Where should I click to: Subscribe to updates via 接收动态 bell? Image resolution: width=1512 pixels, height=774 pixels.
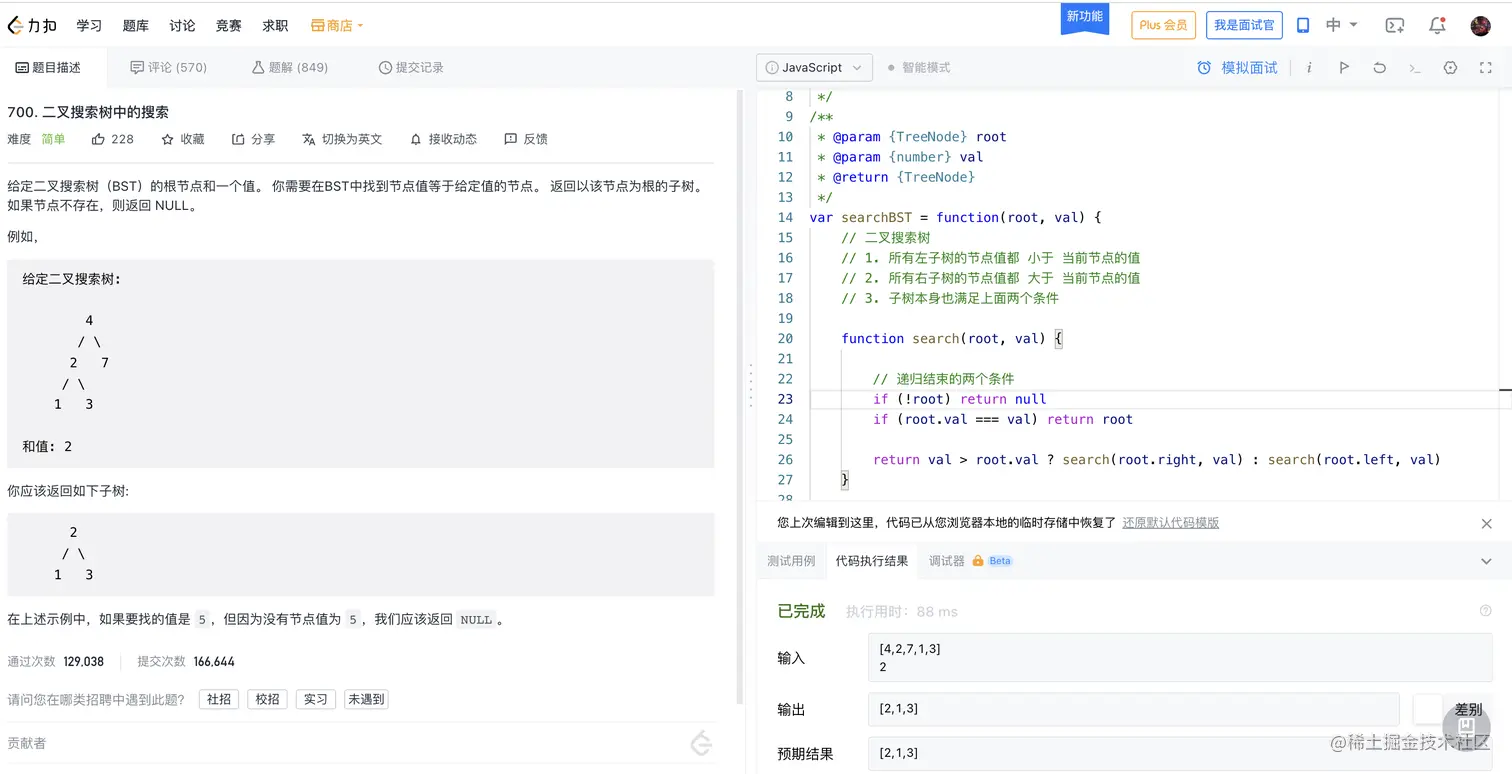pyautogui.click(x=443, y=139)
